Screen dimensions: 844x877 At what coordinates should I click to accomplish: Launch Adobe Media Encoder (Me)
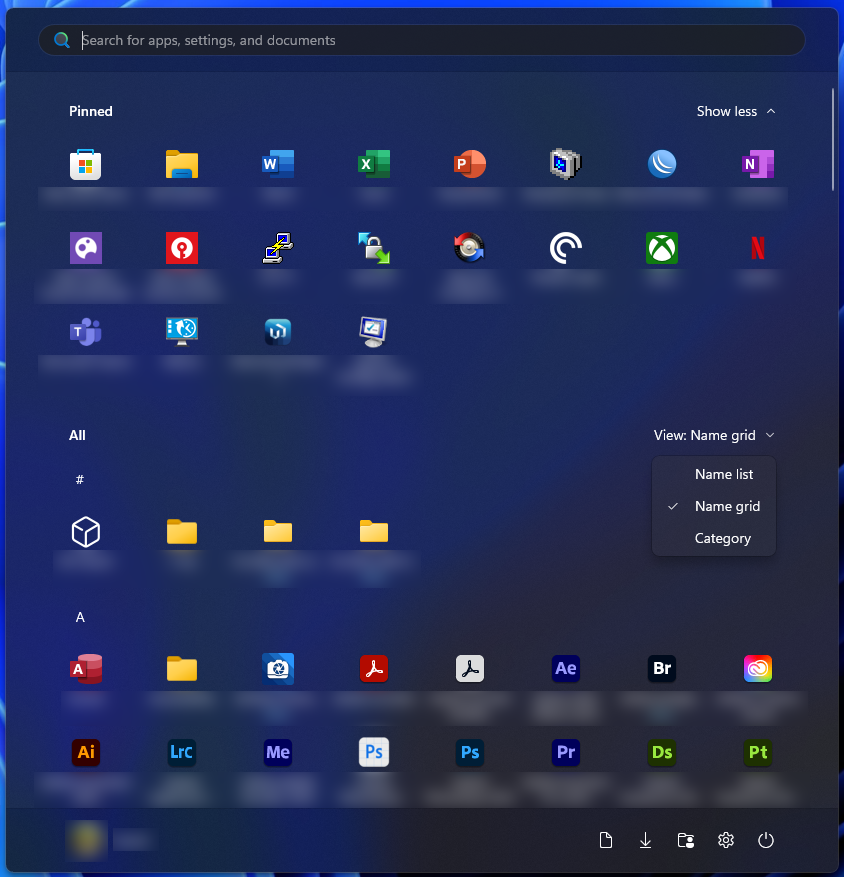tap(278, 752)
